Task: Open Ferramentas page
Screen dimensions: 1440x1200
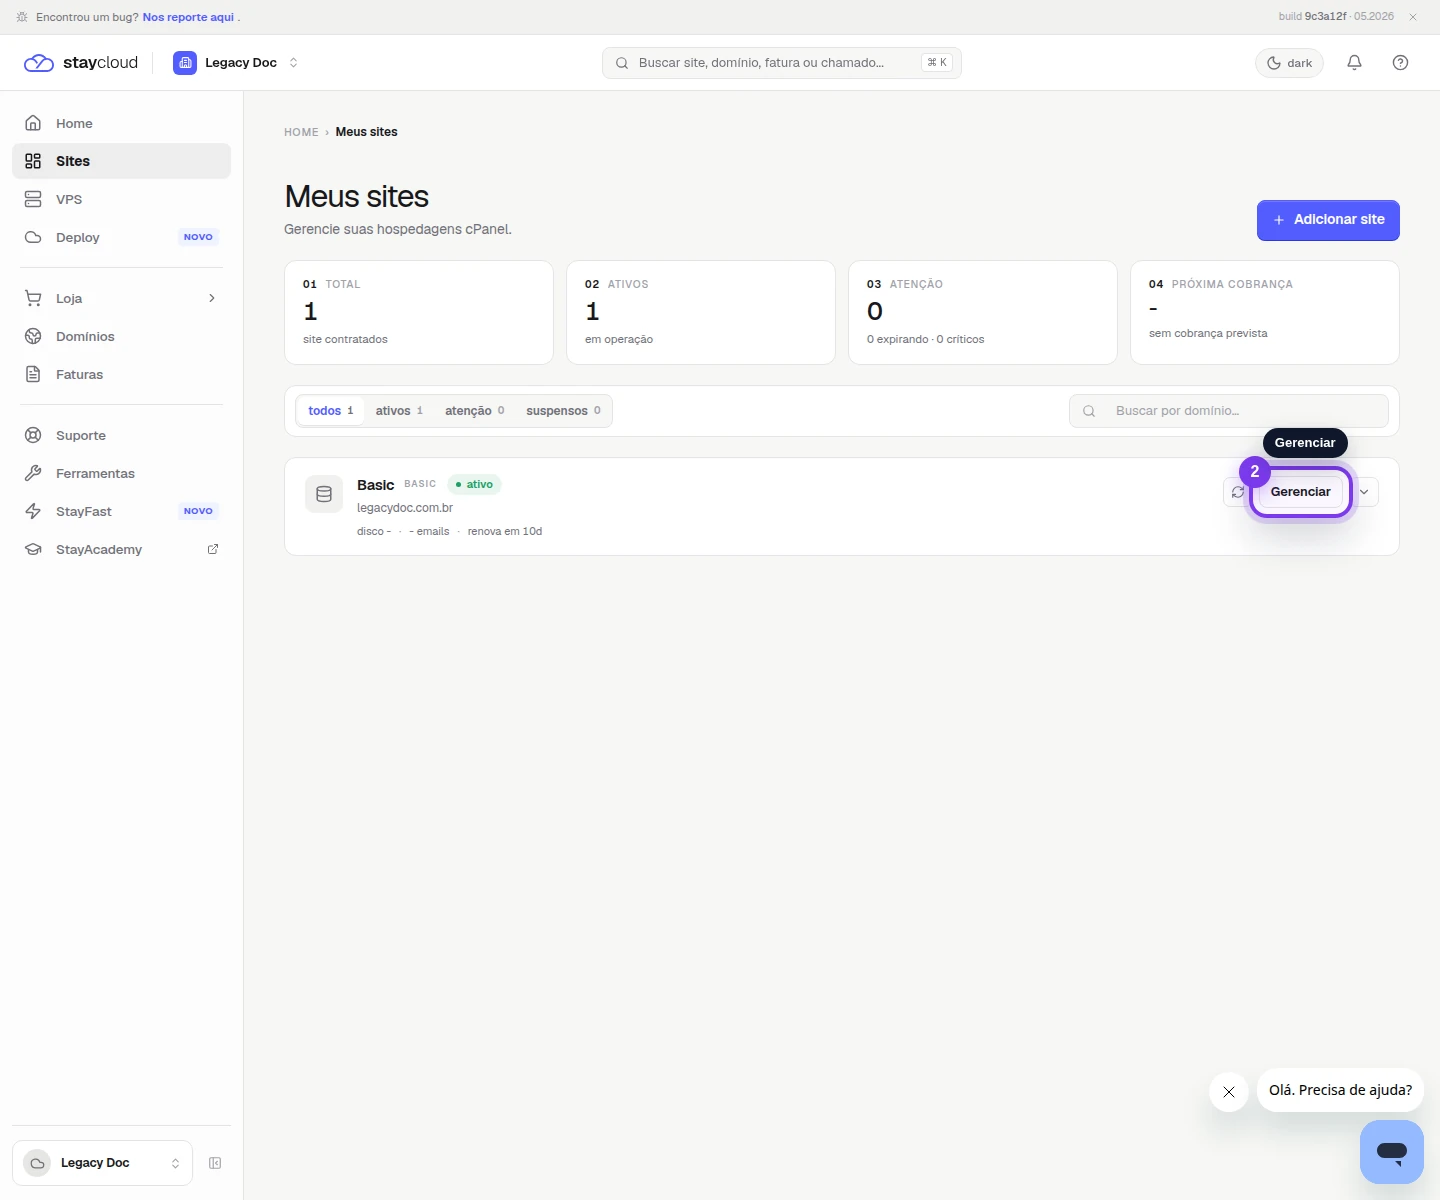Action: 121,473
